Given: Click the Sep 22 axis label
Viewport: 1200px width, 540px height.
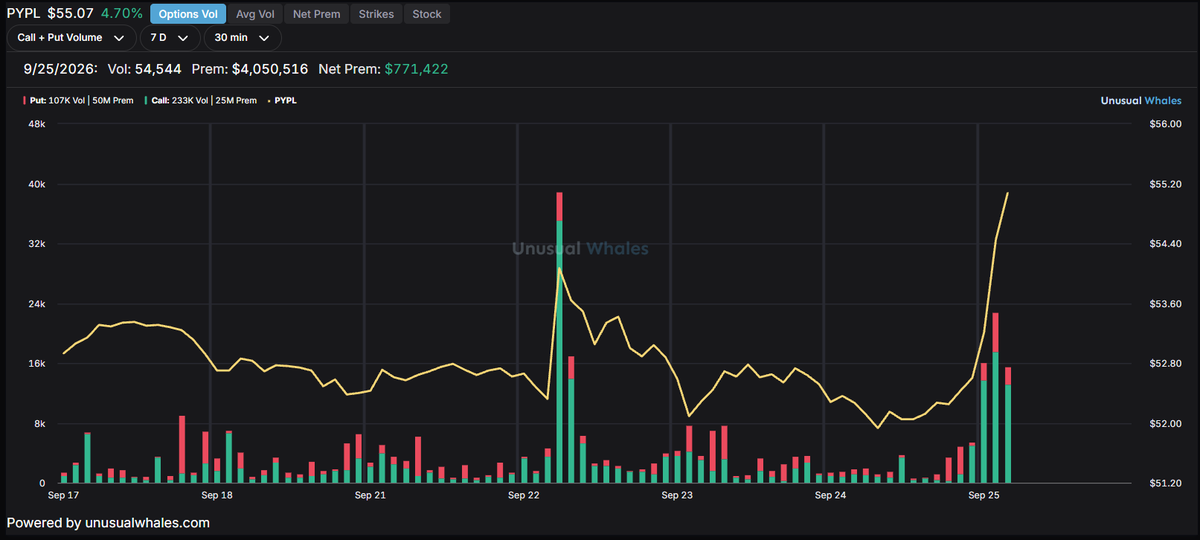Looking at the screenshot, I should point(524,495).
